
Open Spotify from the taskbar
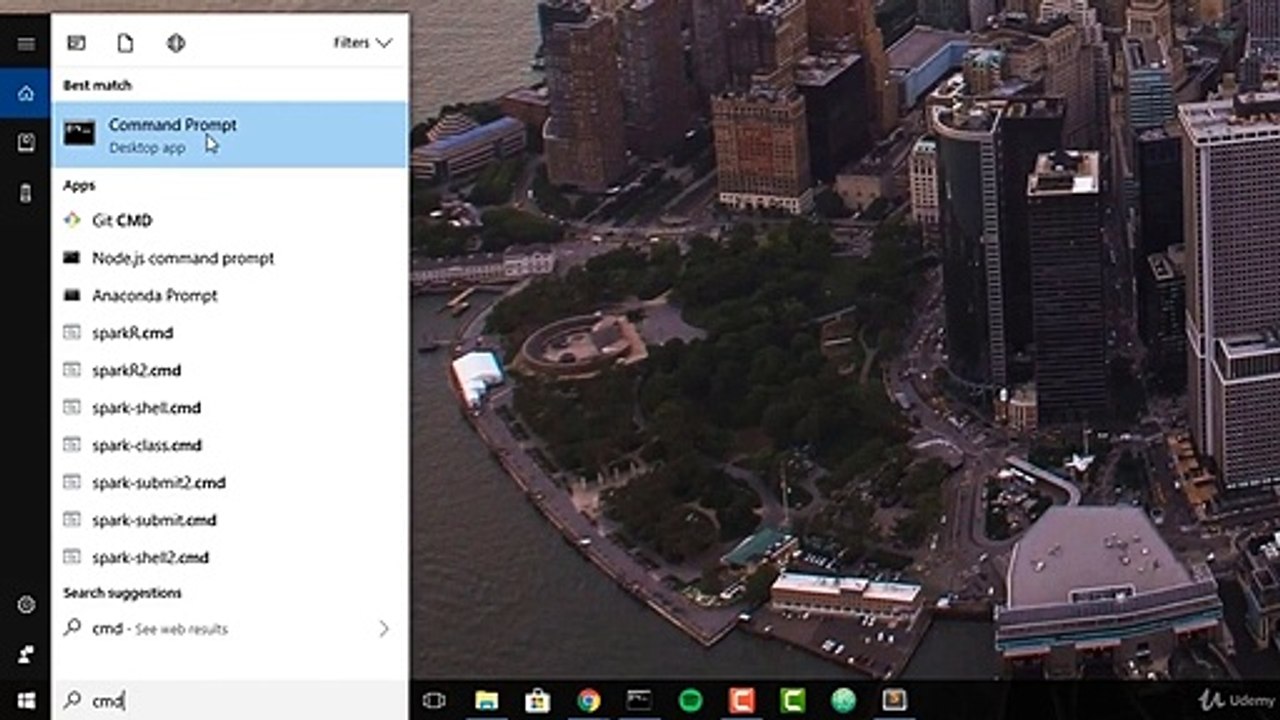(690, 701)
